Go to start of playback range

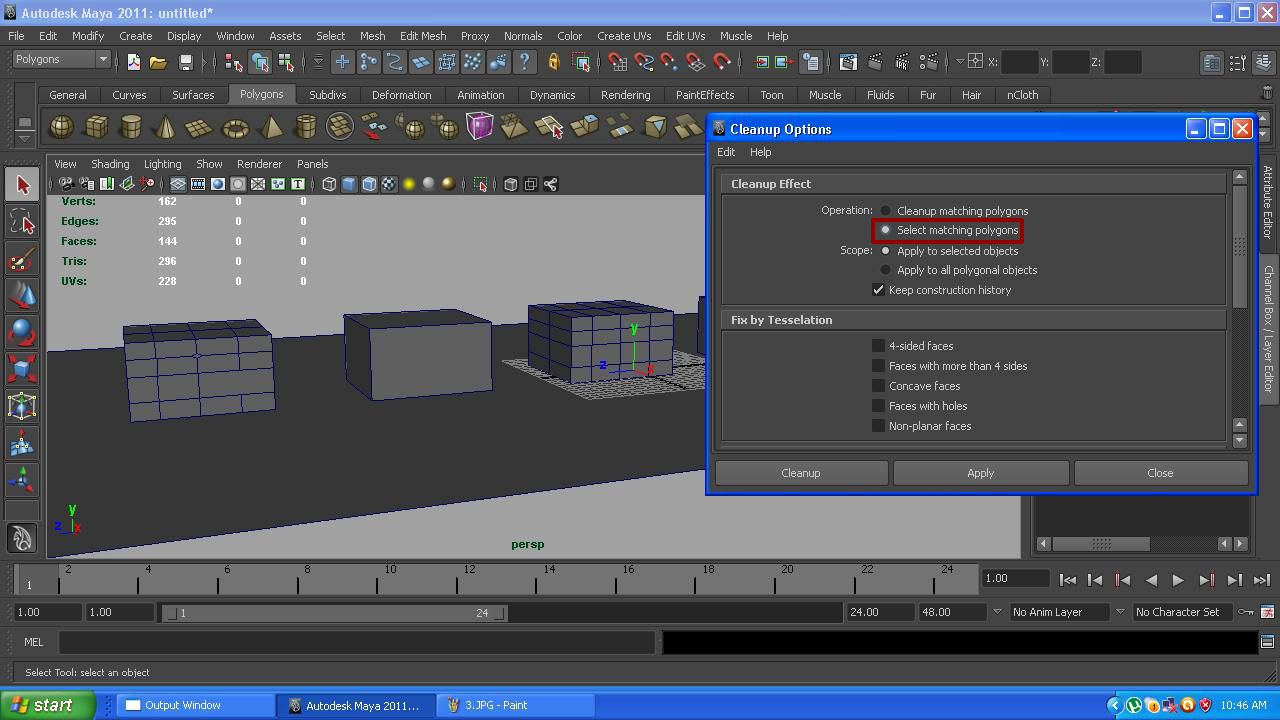[1067, 580]
